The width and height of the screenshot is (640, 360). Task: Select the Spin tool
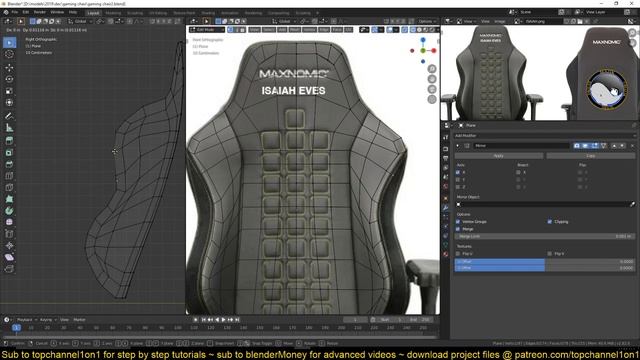(9, 211)
